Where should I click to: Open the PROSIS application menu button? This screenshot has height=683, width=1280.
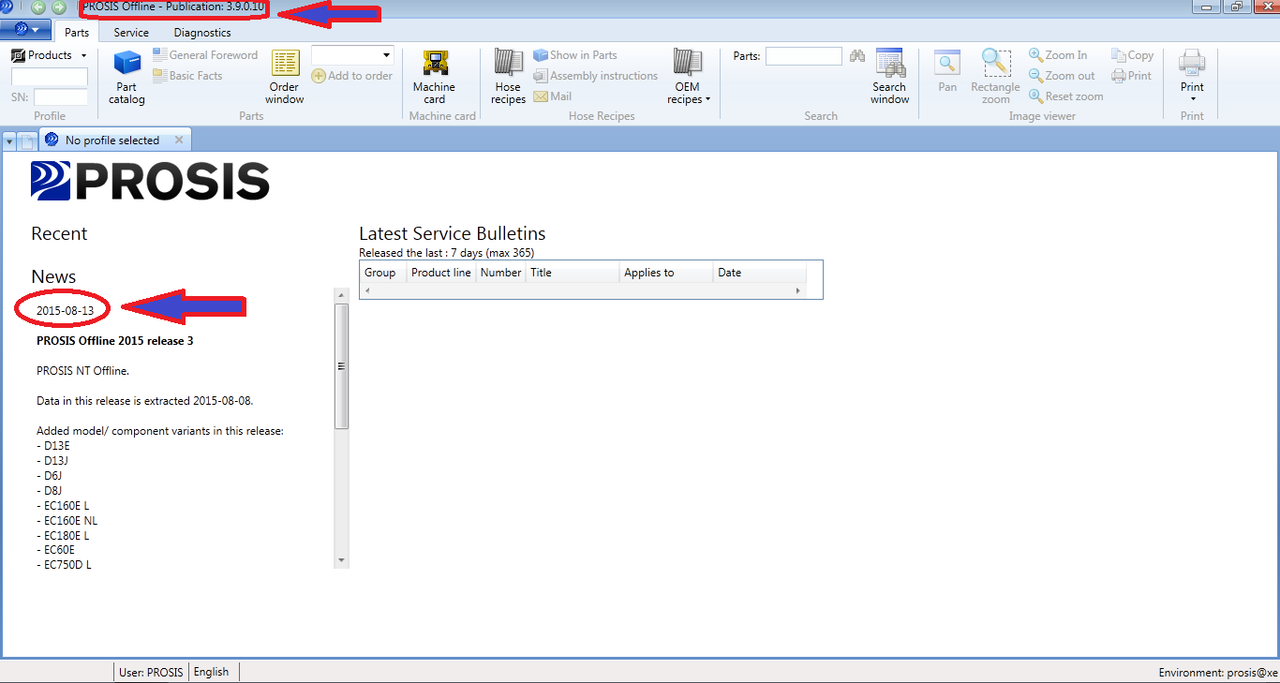click(x=25, y=32)
